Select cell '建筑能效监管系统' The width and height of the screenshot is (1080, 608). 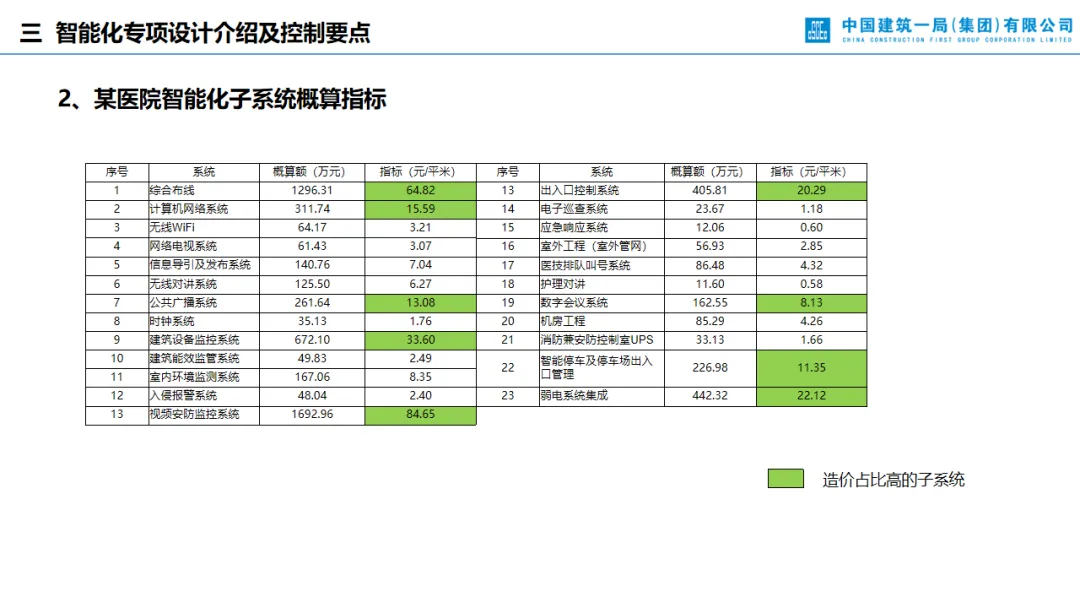click(x=204, y=359)
